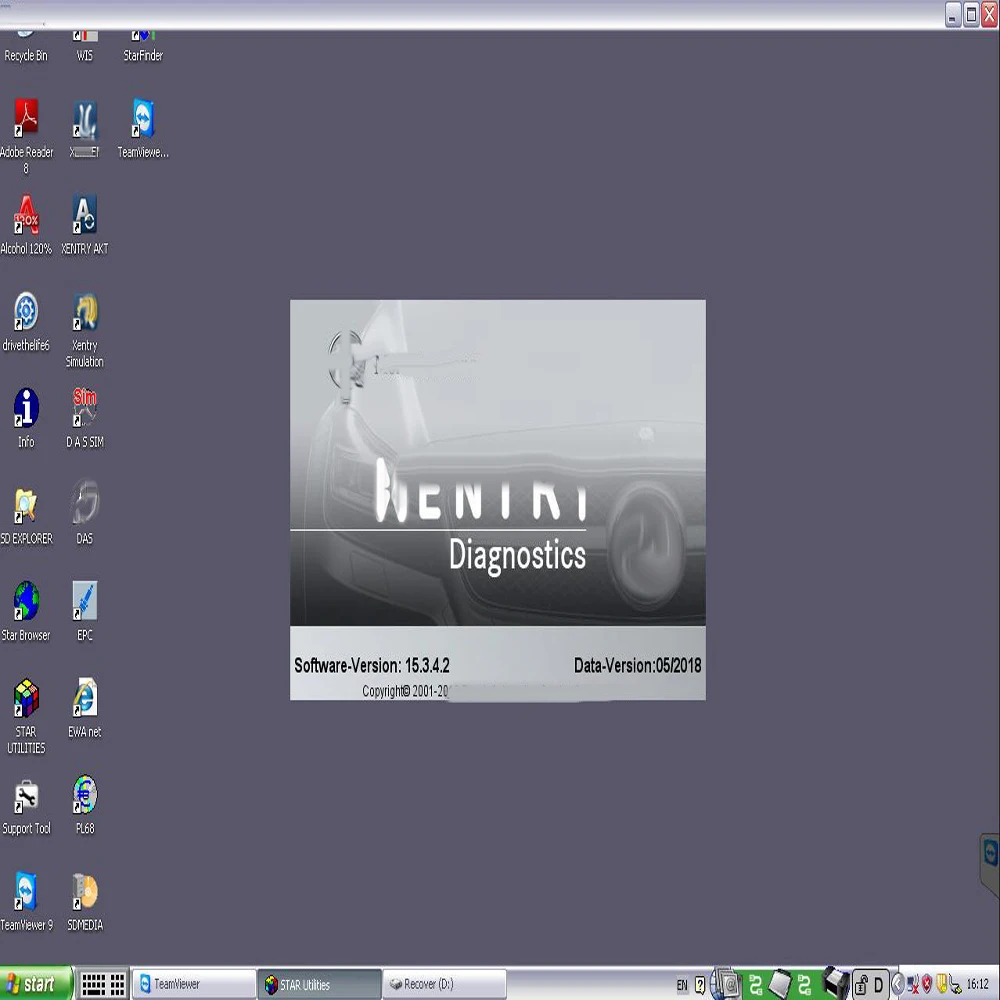Click the globe address book taskbar icon

click(x=725, y=984)
